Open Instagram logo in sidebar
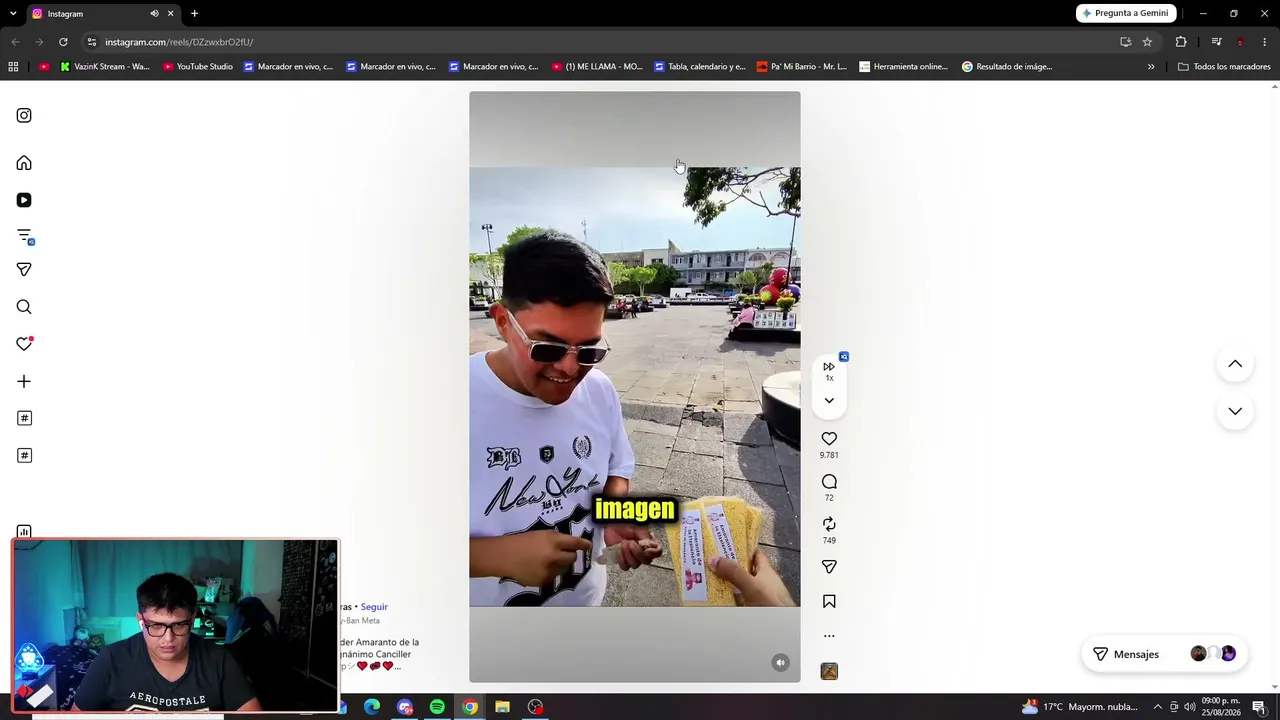Viewport: 1280px width, 720px height. click(x=24, y=115)
